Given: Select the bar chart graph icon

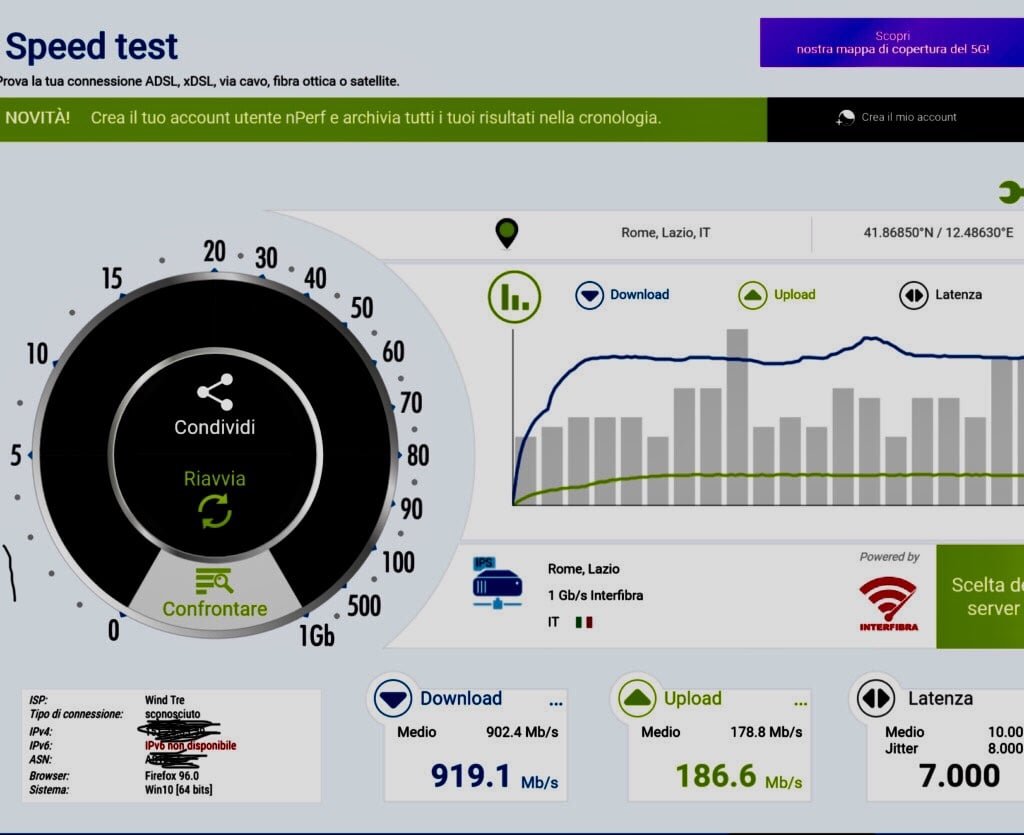Looking at the screenshot, I should 515,297.
